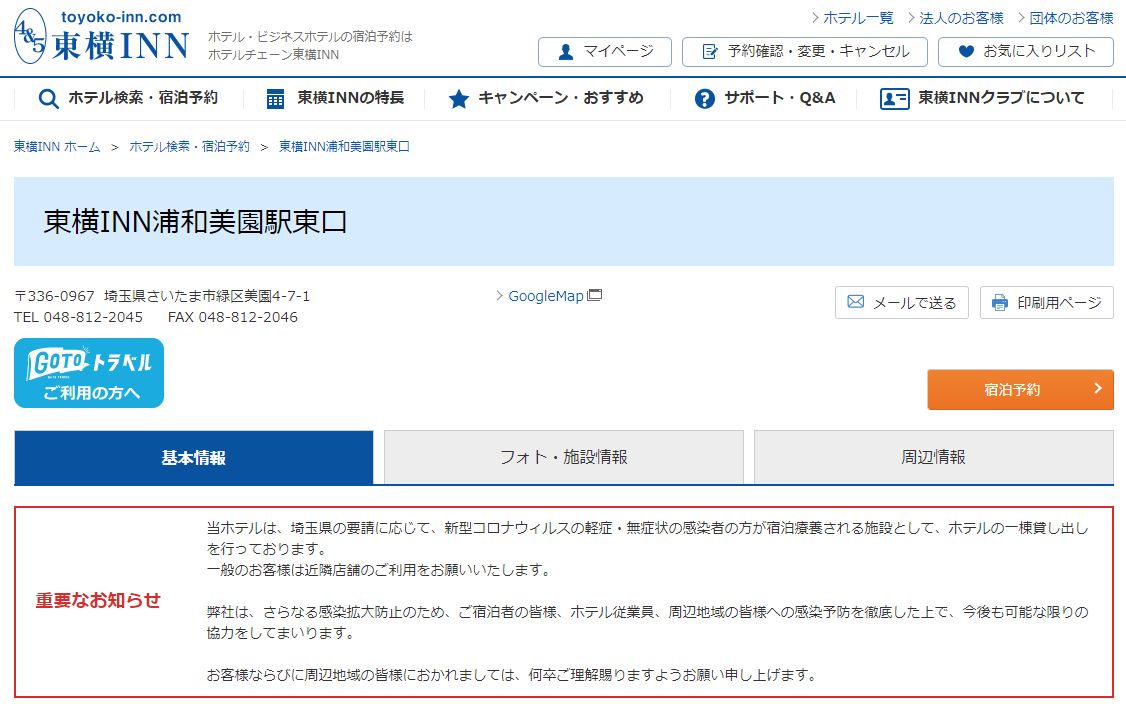1126x711 pixels.
Task: Click the magnifier icon beside ホテル検索・宿泊予約
Action: (48, 98)
